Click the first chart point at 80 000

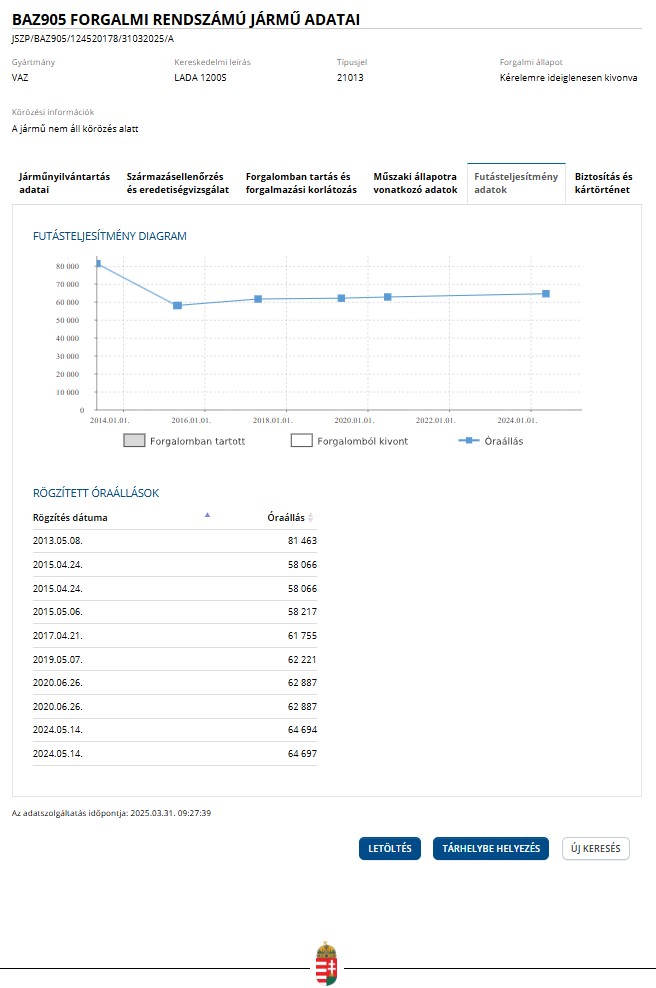(98, 263)
